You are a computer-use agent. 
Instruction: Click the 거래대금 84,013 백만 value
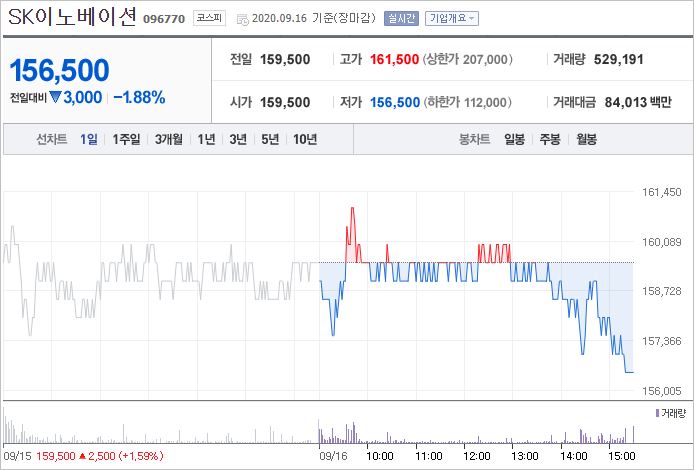coord(638,102)
